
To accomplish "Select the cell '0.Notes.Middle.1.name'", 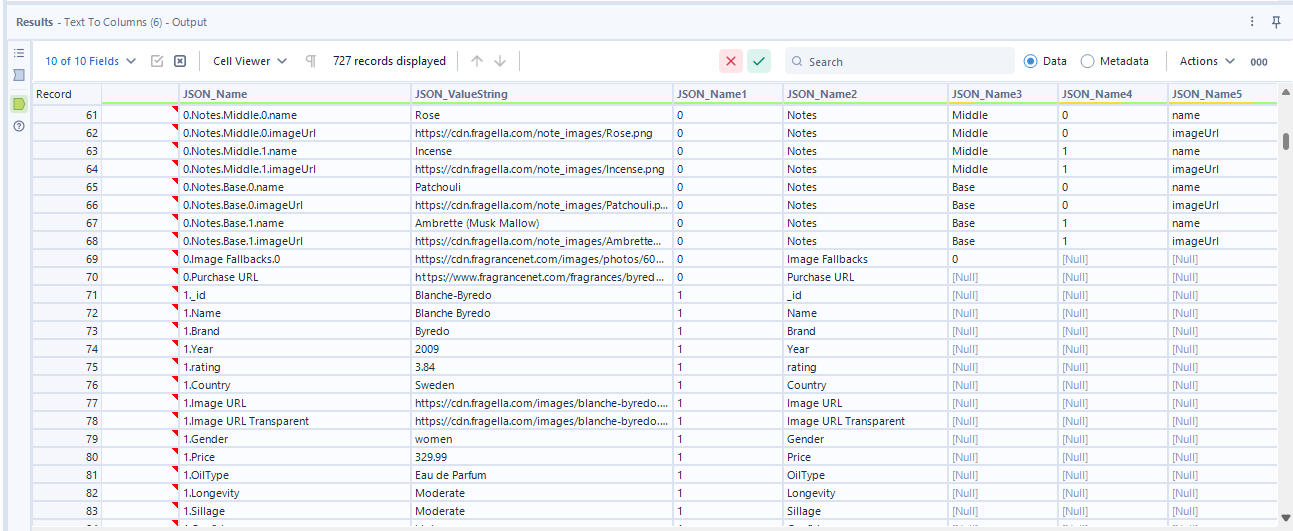I will point(295,151).
